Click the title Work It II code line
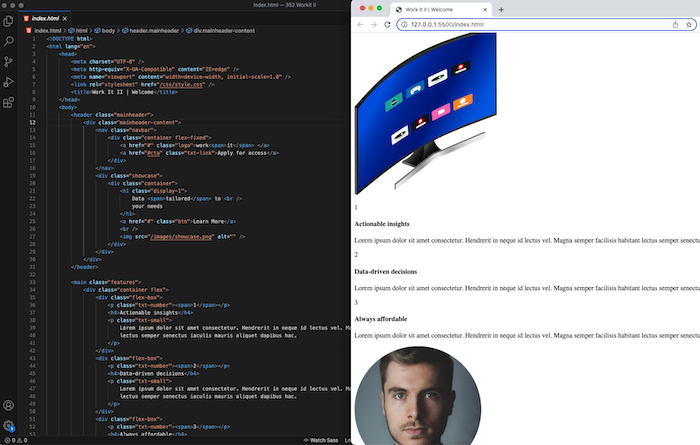The height and width of the screenshot is (445, 700). pyautogui.click(x=124, y=92)
